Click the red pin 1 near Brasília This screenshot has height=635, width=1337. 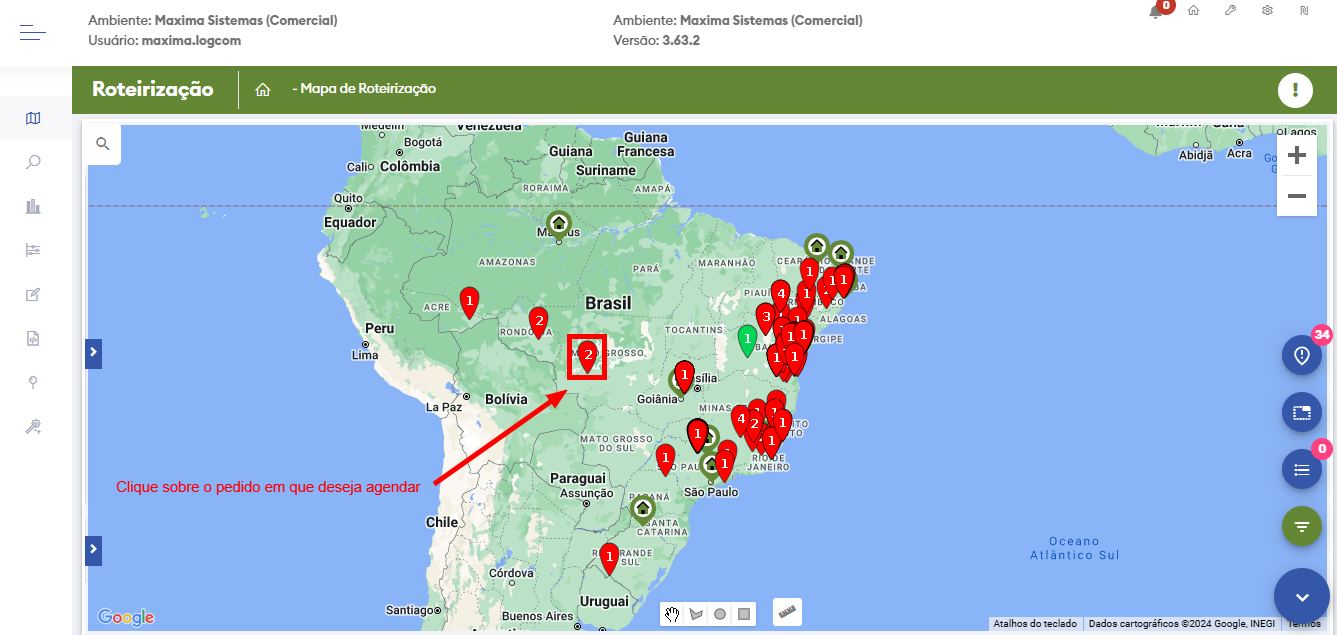[685, 377]
